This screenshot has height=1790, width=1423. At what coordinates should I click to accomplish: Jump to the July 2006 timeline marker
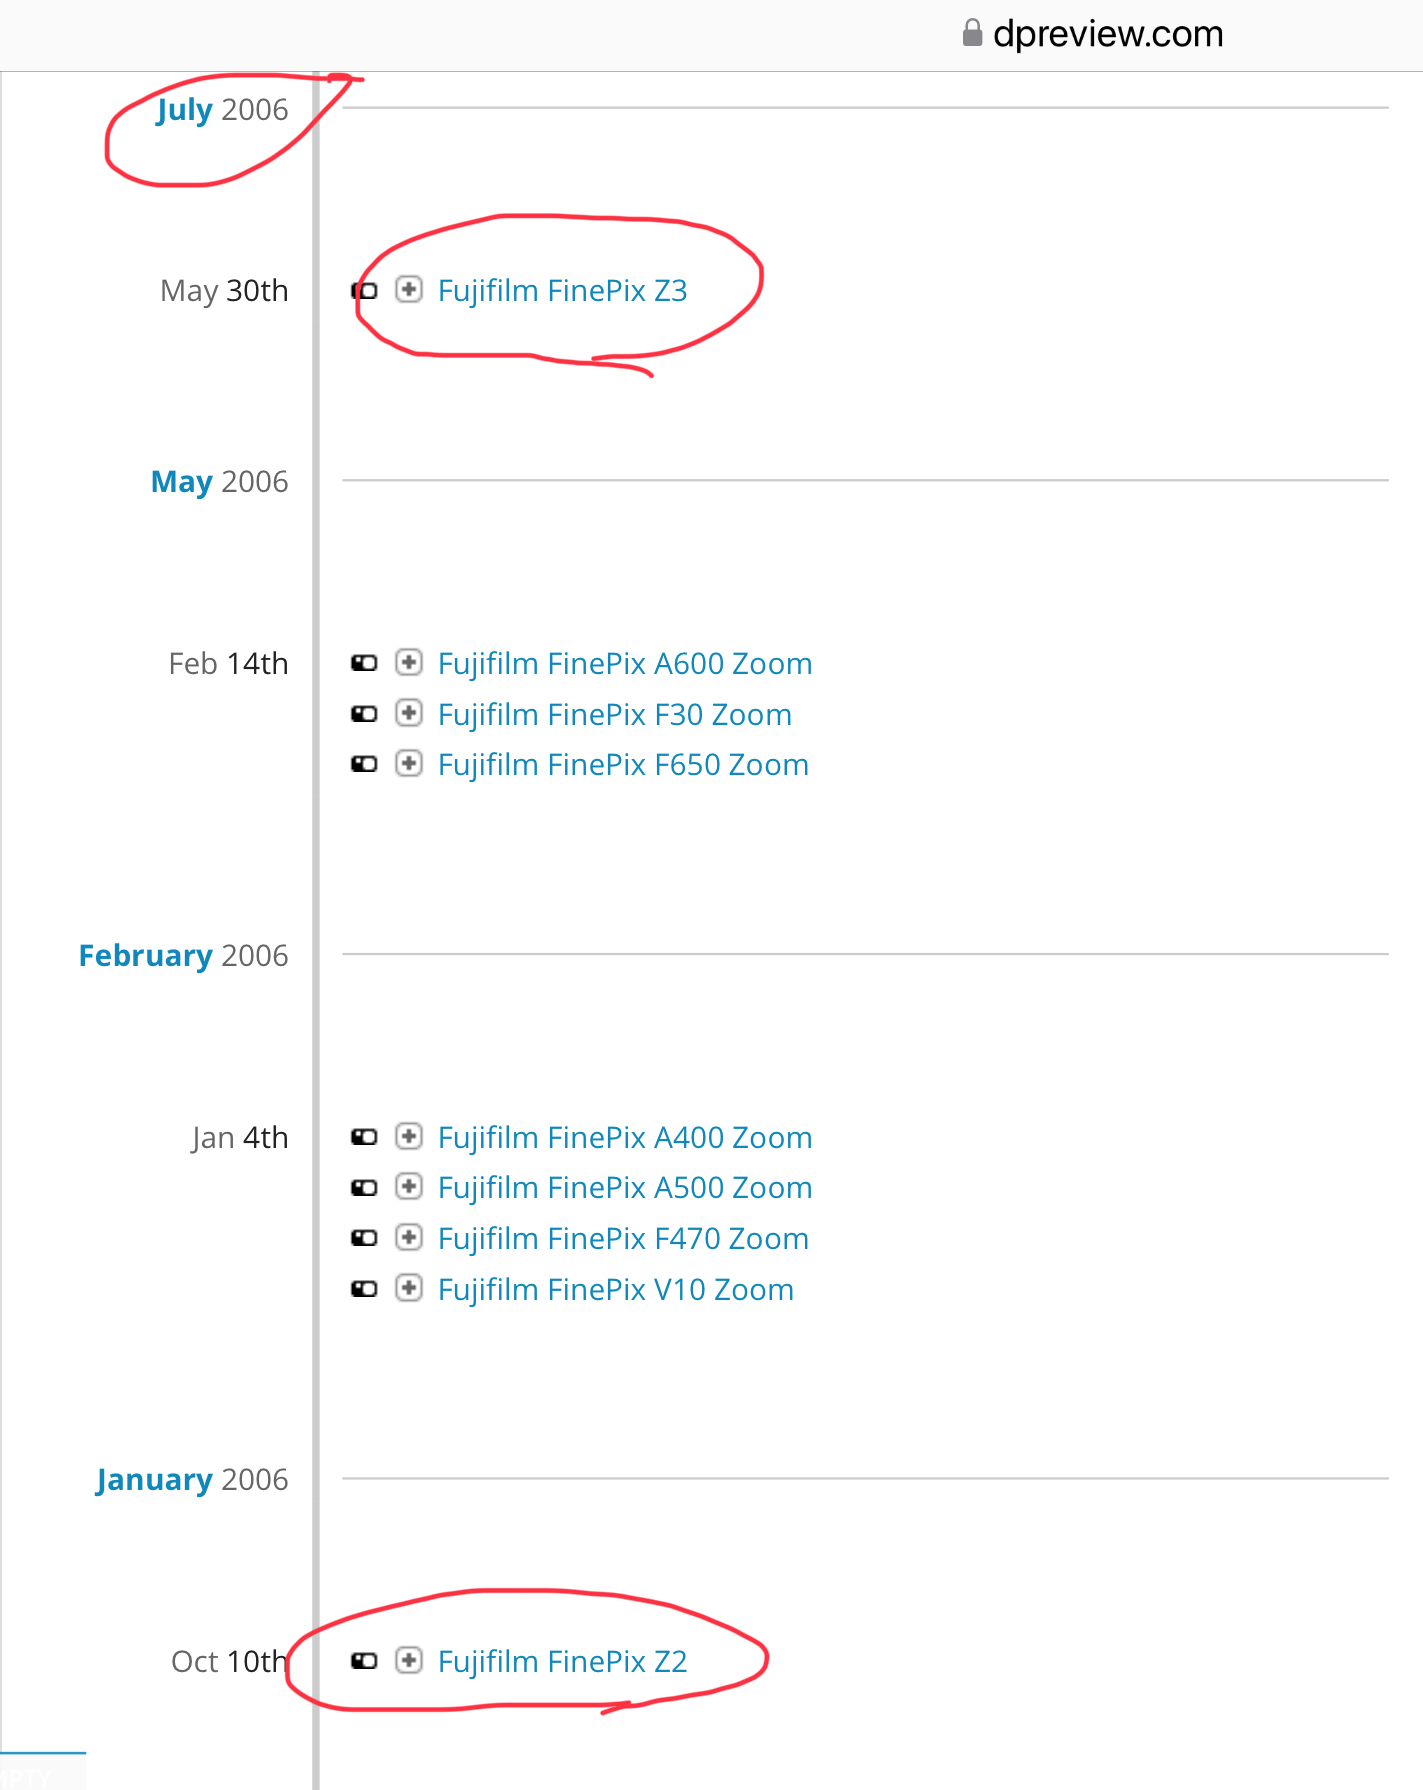tap(222, 109)
